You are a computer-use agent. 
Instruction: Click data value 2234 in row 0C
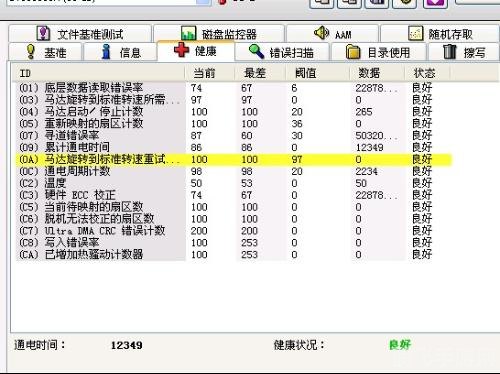tap(366, 171)
